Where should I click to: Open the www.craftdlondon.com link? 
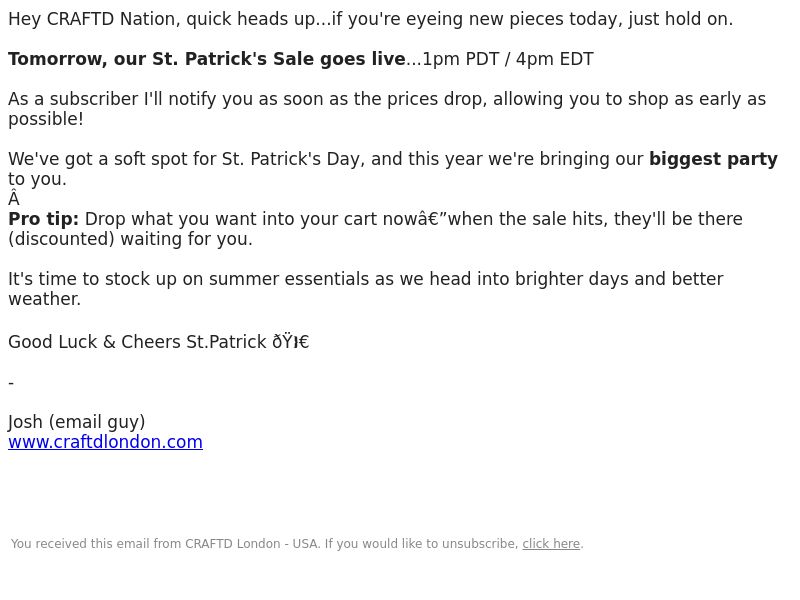(x=106, y=442)
